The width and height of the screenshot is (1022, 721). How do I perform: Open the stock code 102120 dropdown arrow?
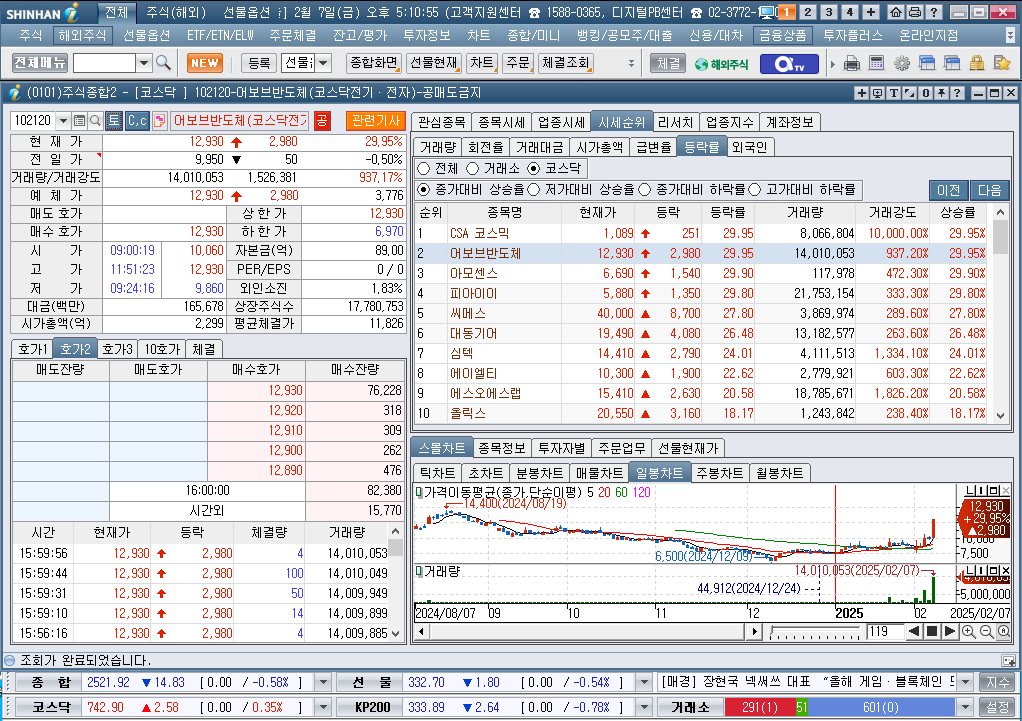coord(63,121)
